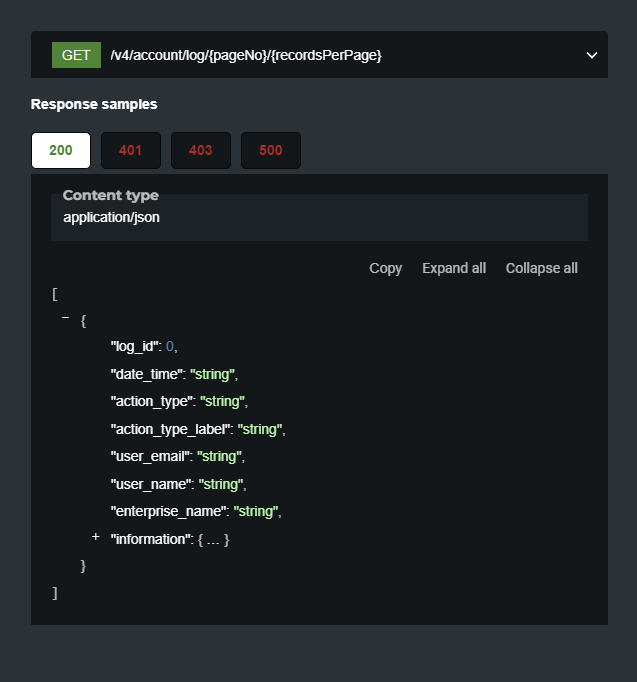Screen dimensions: 637x682
Task: Switch to the 401 response tab
Action: [130, 150]
